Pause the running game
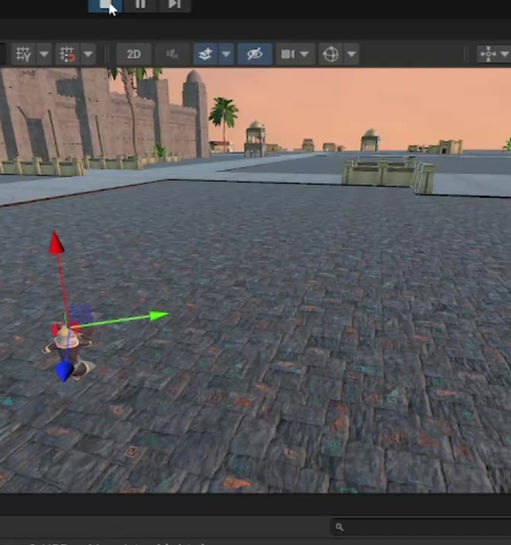This screenshot has height=545, width=511. [140, 5]
